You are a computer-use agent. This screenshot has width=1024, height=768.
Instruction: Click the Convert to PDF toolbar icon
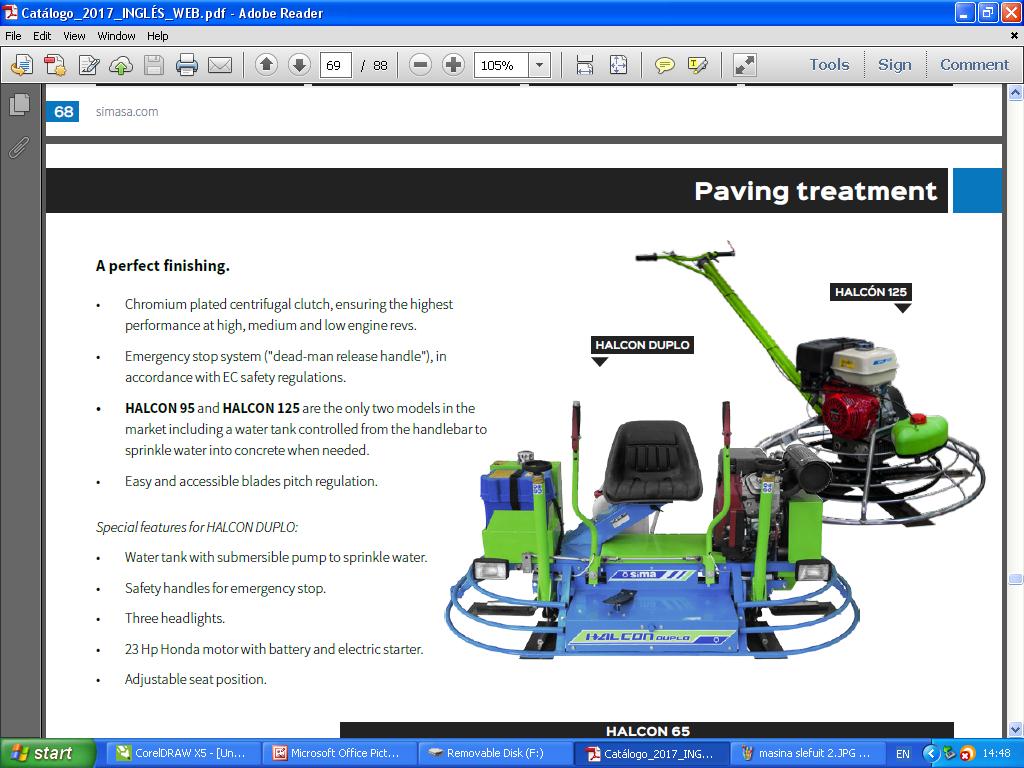pos(55,65)
